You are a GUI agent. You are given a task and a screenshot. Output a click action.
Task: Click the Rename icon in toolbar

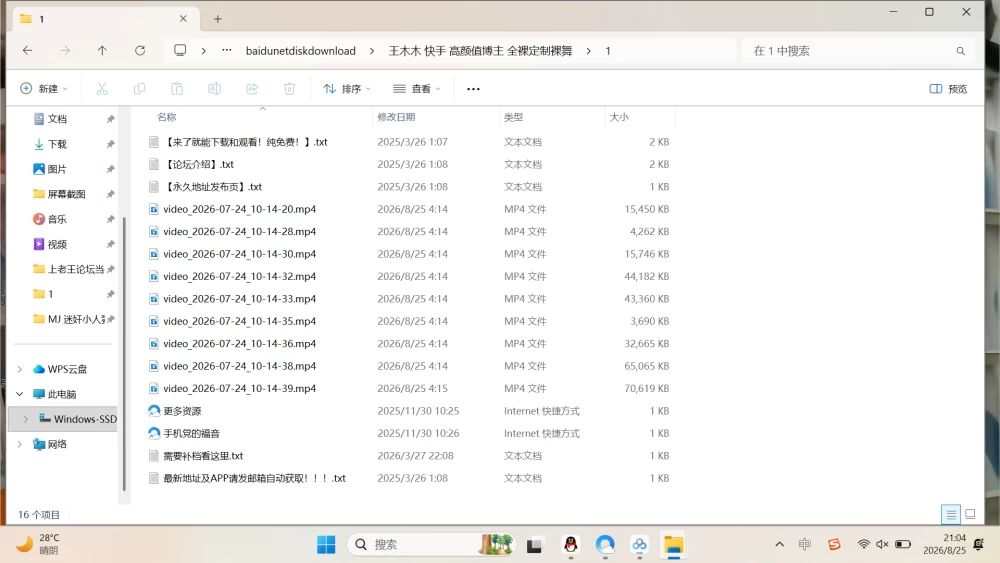(214, 89)
